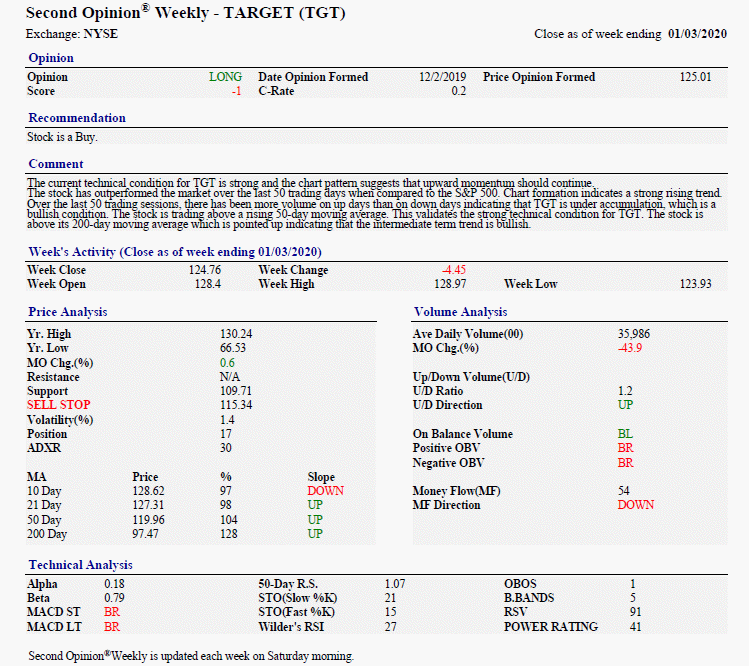Click the 50-Day R.S. value 1.07
The image size is (749, 666).
coord(395,584)
